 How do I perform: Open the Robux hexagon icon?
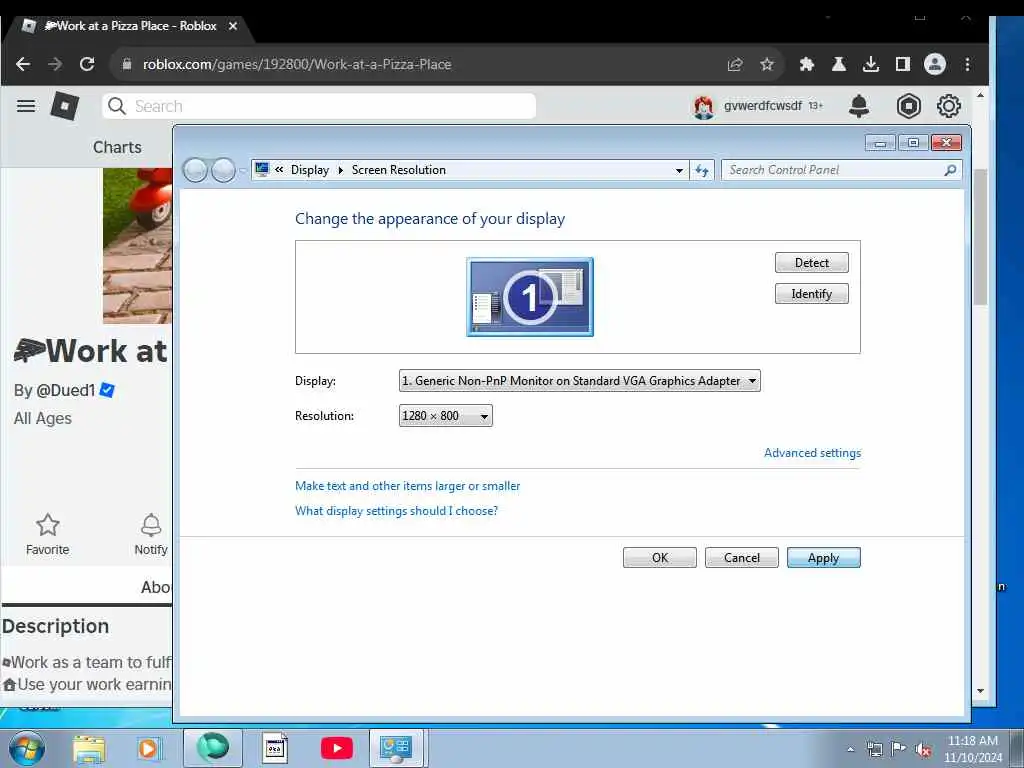(x=908, y=106)
